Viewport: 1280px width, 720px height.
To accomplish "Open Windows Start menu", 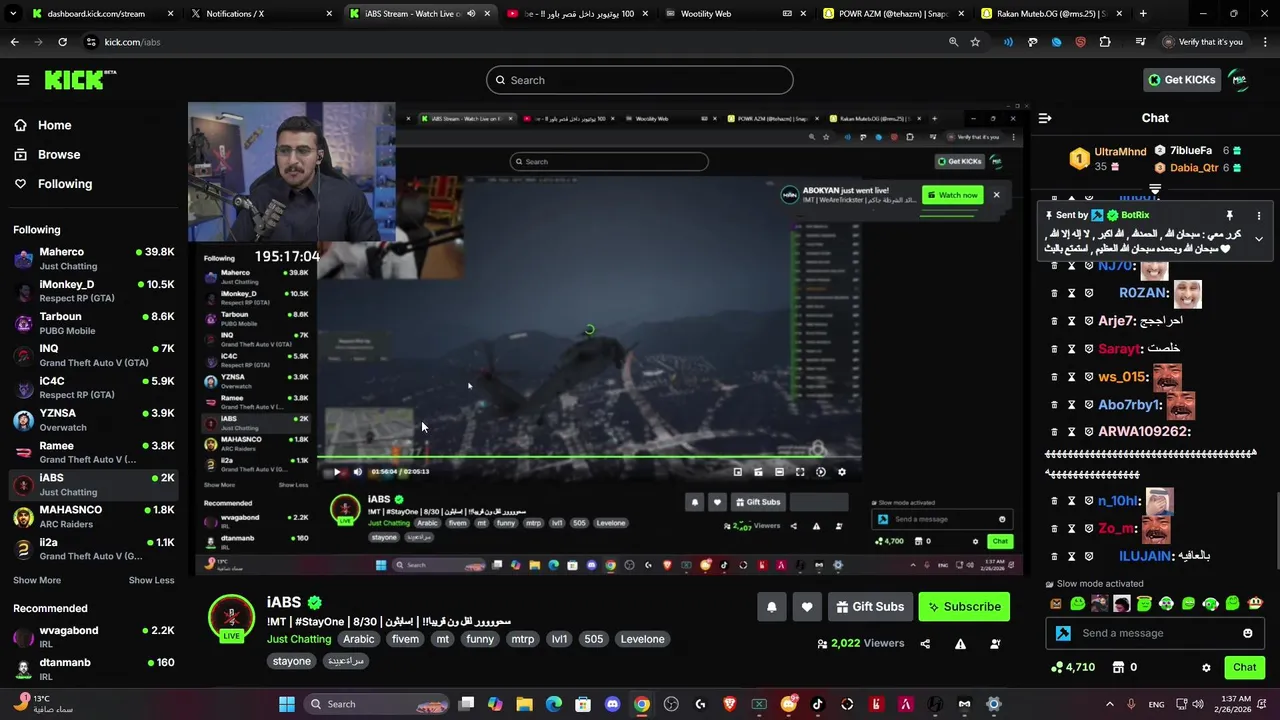I will click(x=287, y=704).
